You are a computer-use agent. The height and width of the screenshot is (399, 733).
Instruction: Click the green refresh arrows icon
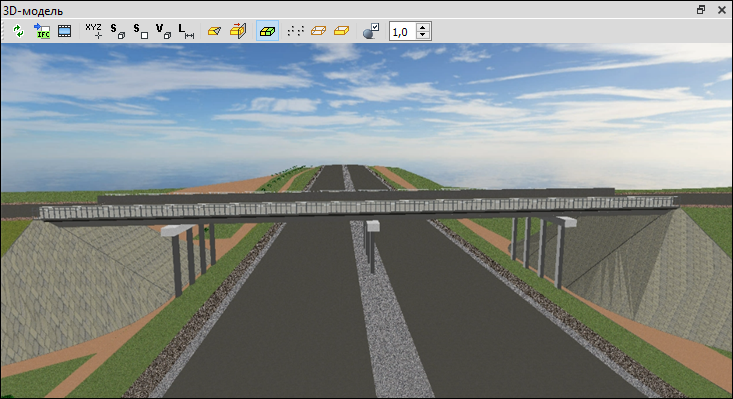[18, 31]
